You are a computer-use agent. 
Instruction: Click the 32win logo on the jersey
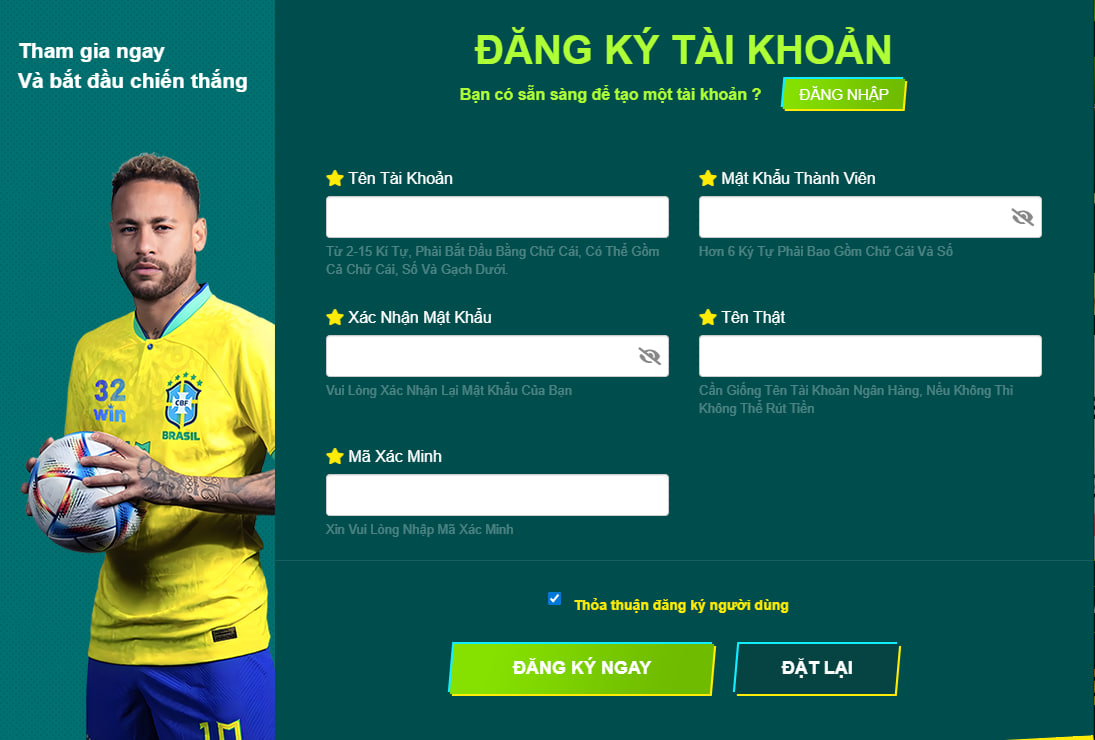tap(110, 400)
